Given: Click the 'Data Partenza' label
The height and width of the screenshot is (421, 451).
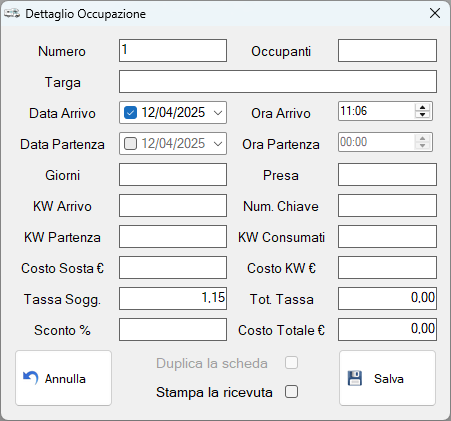Looking at the screenshot, I should [62, 144].
